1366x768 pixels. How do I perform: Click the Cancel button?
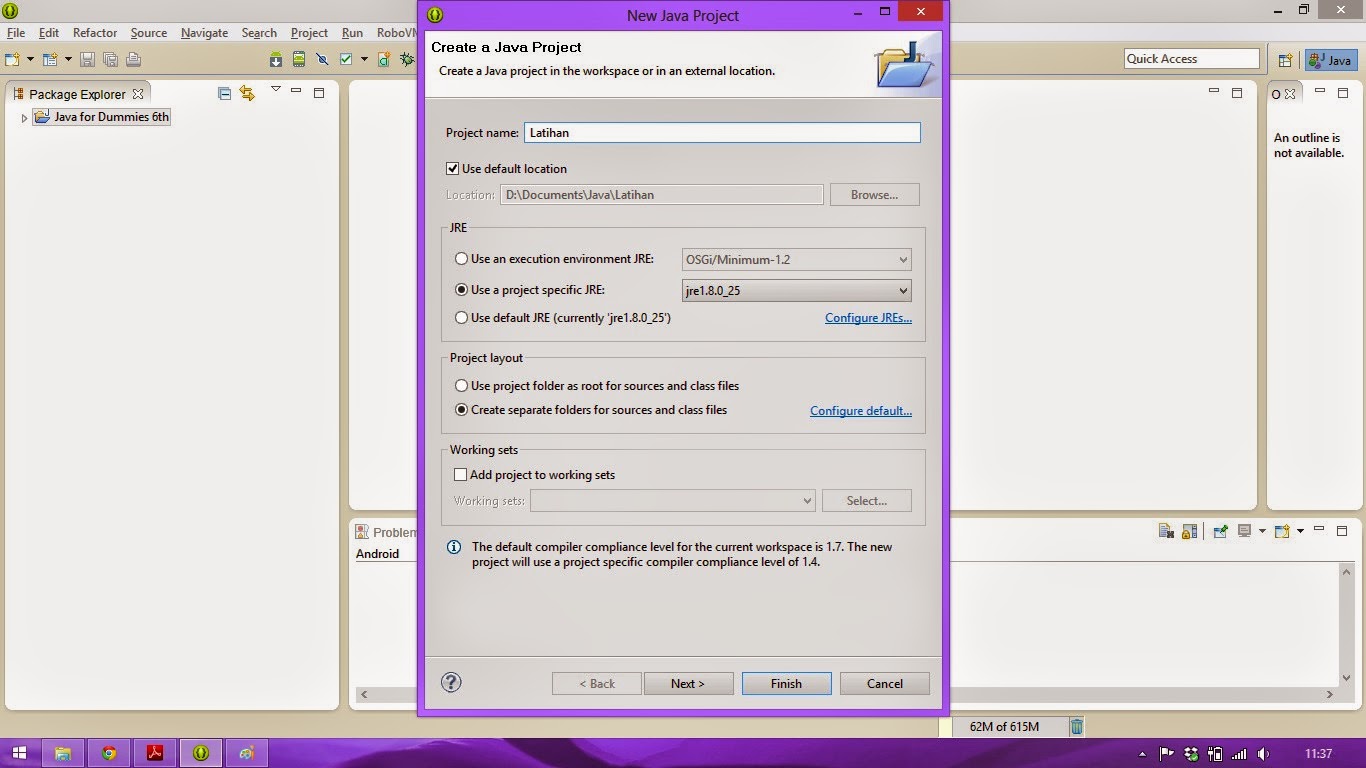click(885, 684)
